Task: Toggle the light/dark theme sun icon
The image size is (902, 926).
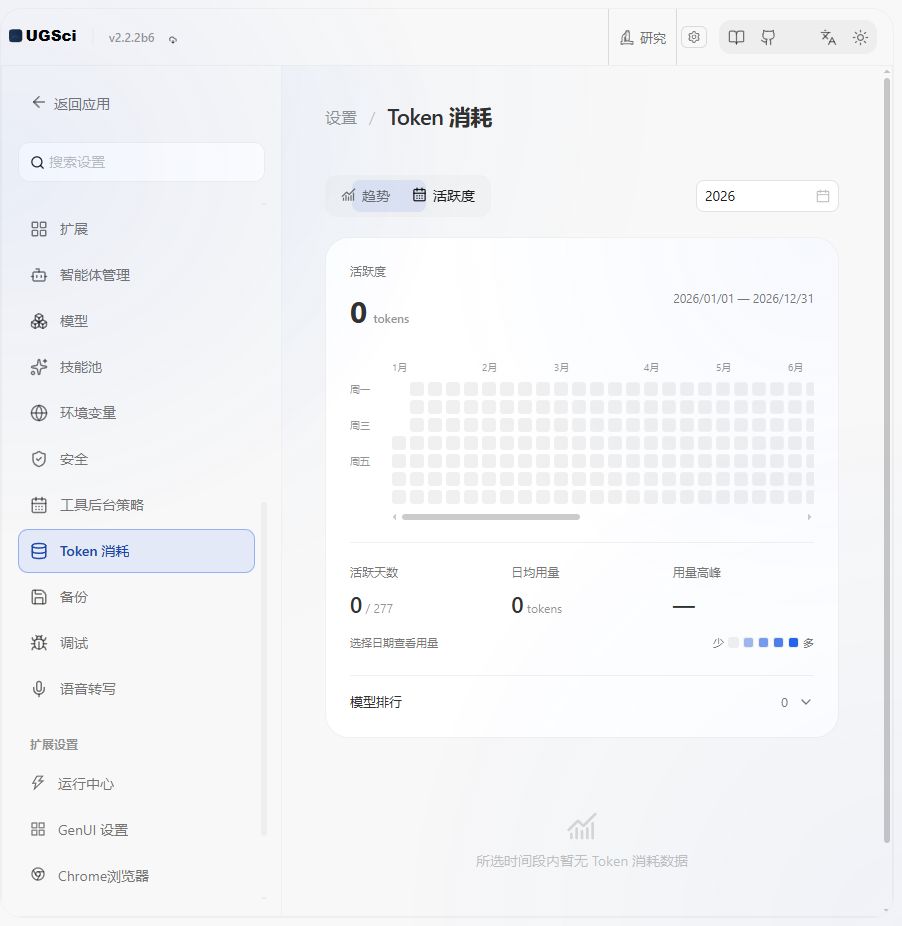Action: pyautogui.click(x=860, y=38)
